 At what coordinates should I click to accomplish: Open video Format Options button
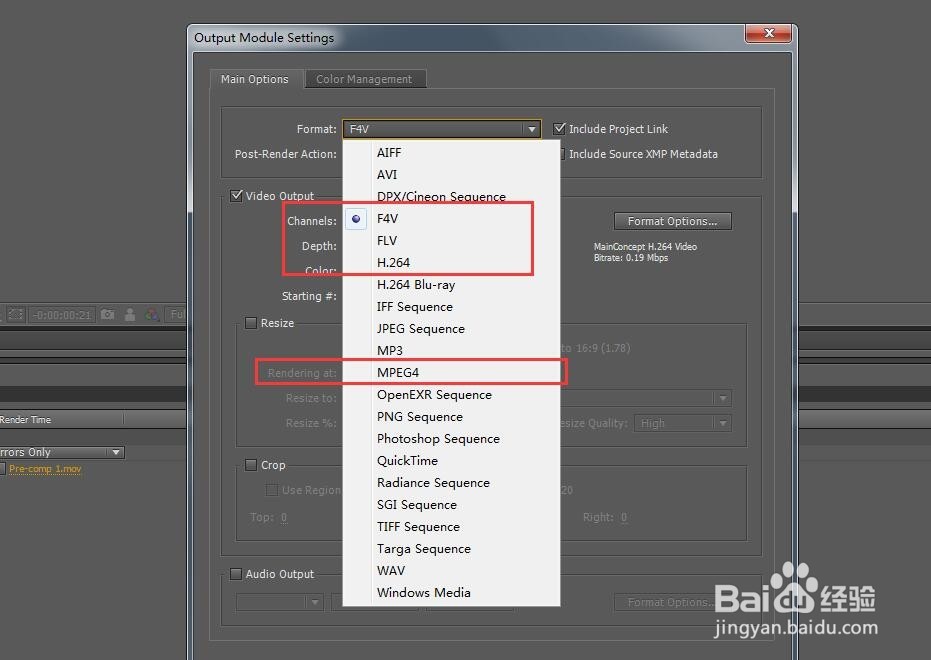[x=673, y=221]
